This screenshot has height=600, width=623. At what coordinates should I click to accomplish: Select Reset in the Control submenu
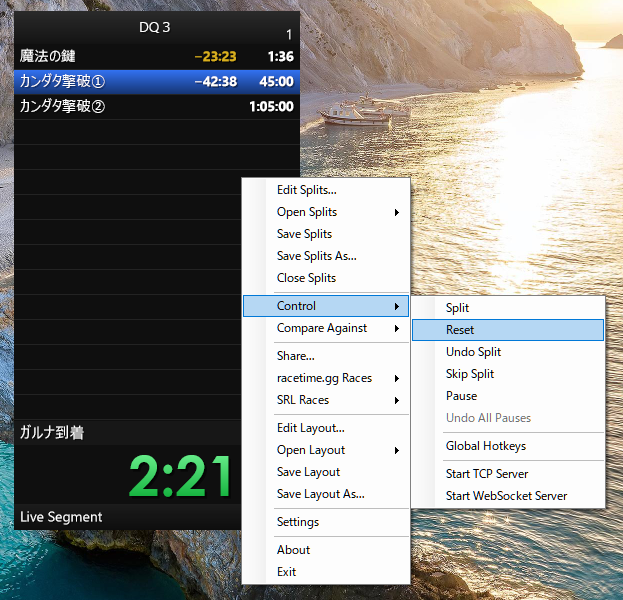(460, 330)
